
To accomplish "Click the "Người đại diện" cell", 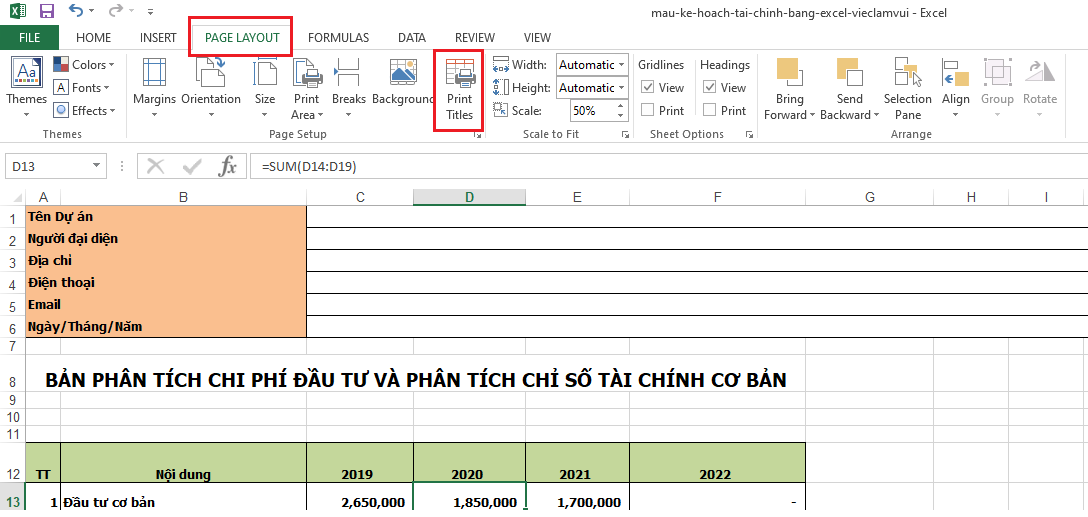I will [166, 239].
